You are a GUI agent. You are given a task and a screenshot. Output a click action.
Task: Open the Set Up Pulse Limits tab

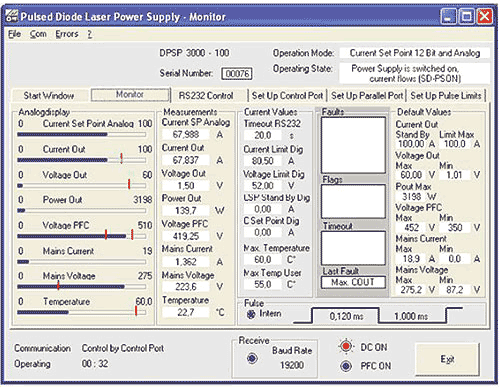(446, 96)
